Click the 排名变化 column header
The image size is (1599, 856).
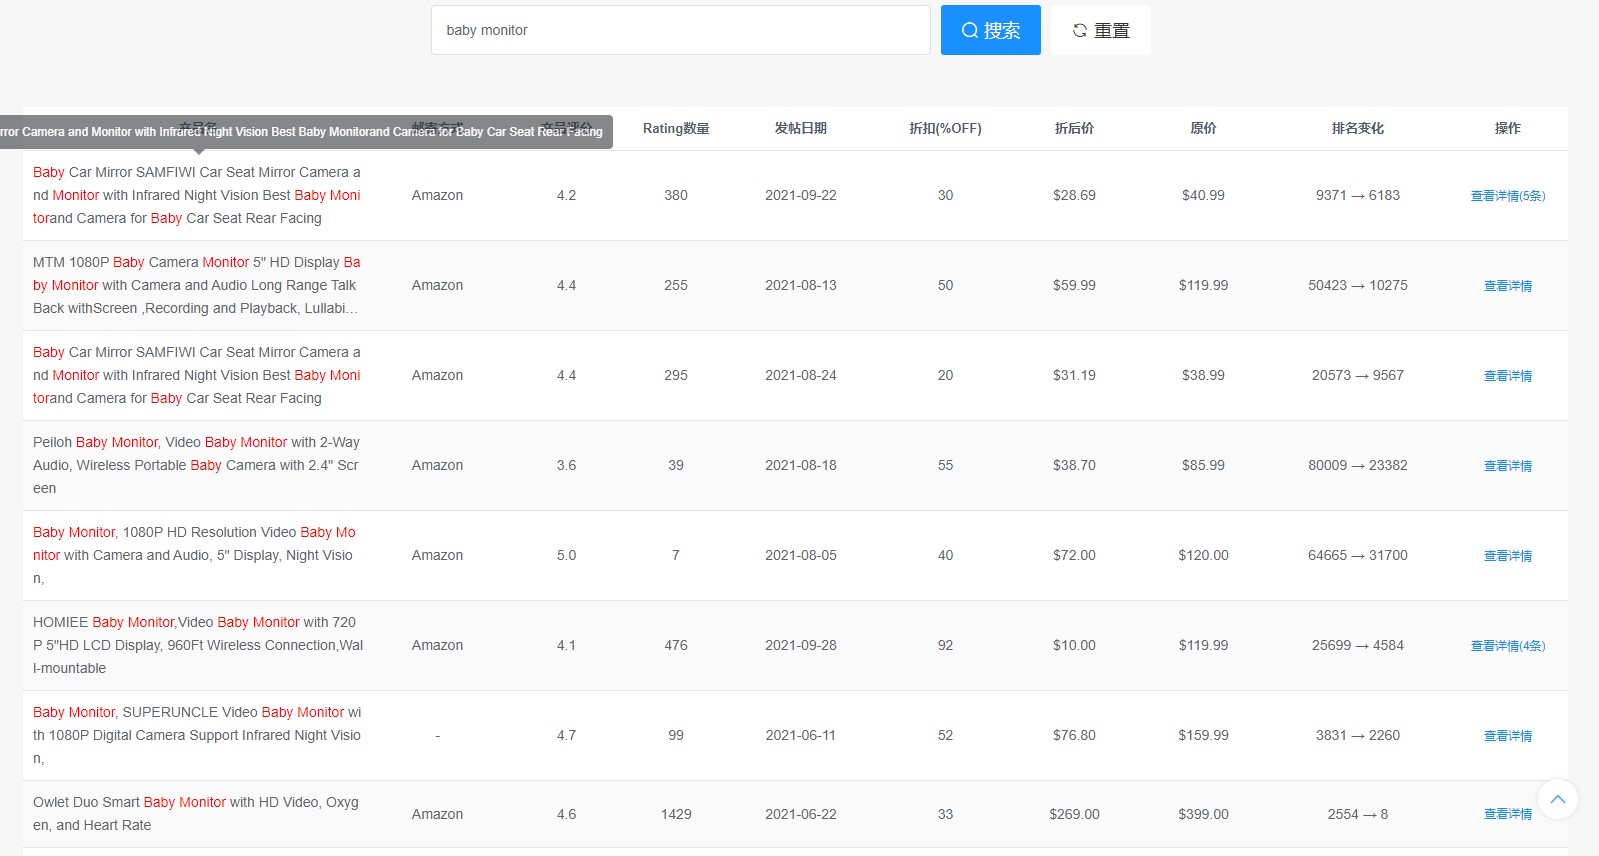pyautogui.click(x=1357, y=128)
